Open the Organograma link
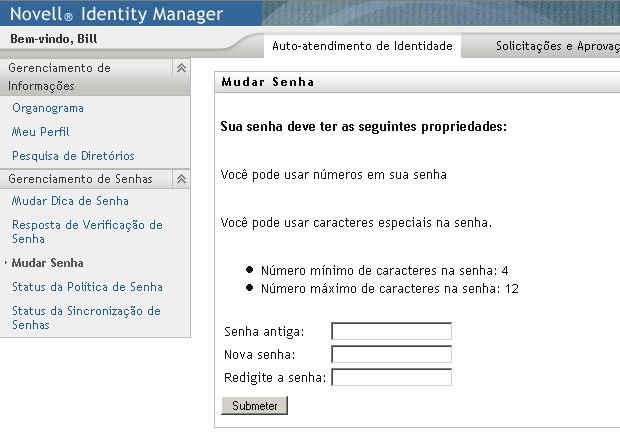Screen dimensions: 620x448 [x=48, y=108]
